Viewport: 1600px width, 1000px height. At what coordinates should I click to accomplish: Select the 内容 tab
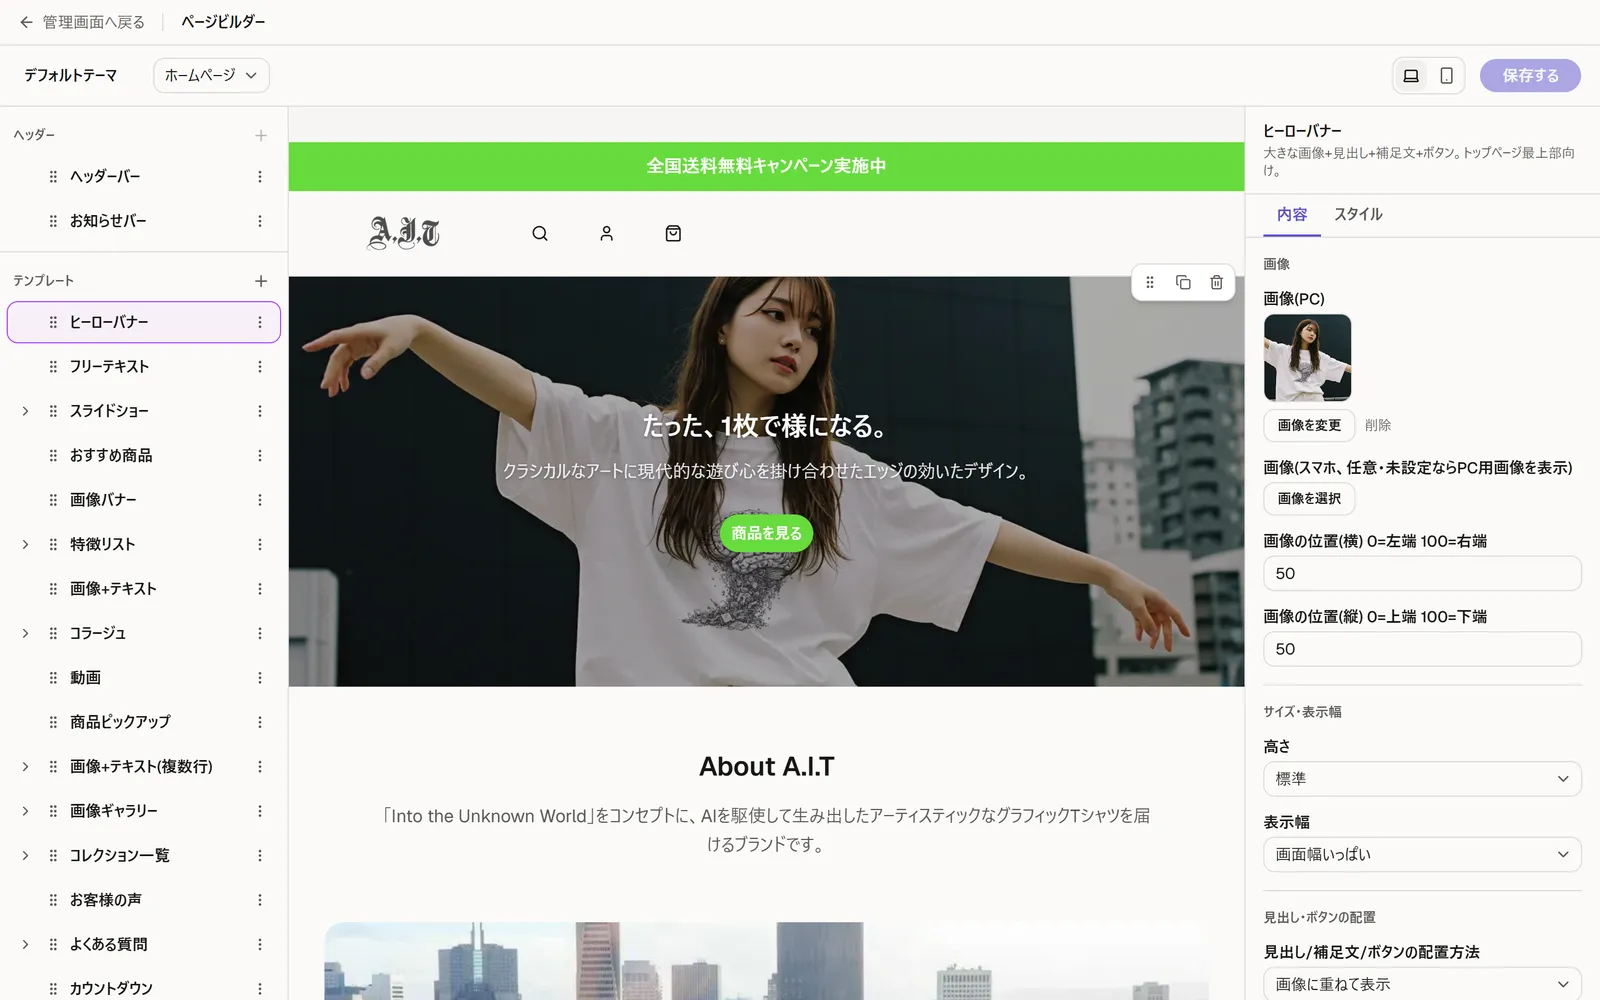1292,214
